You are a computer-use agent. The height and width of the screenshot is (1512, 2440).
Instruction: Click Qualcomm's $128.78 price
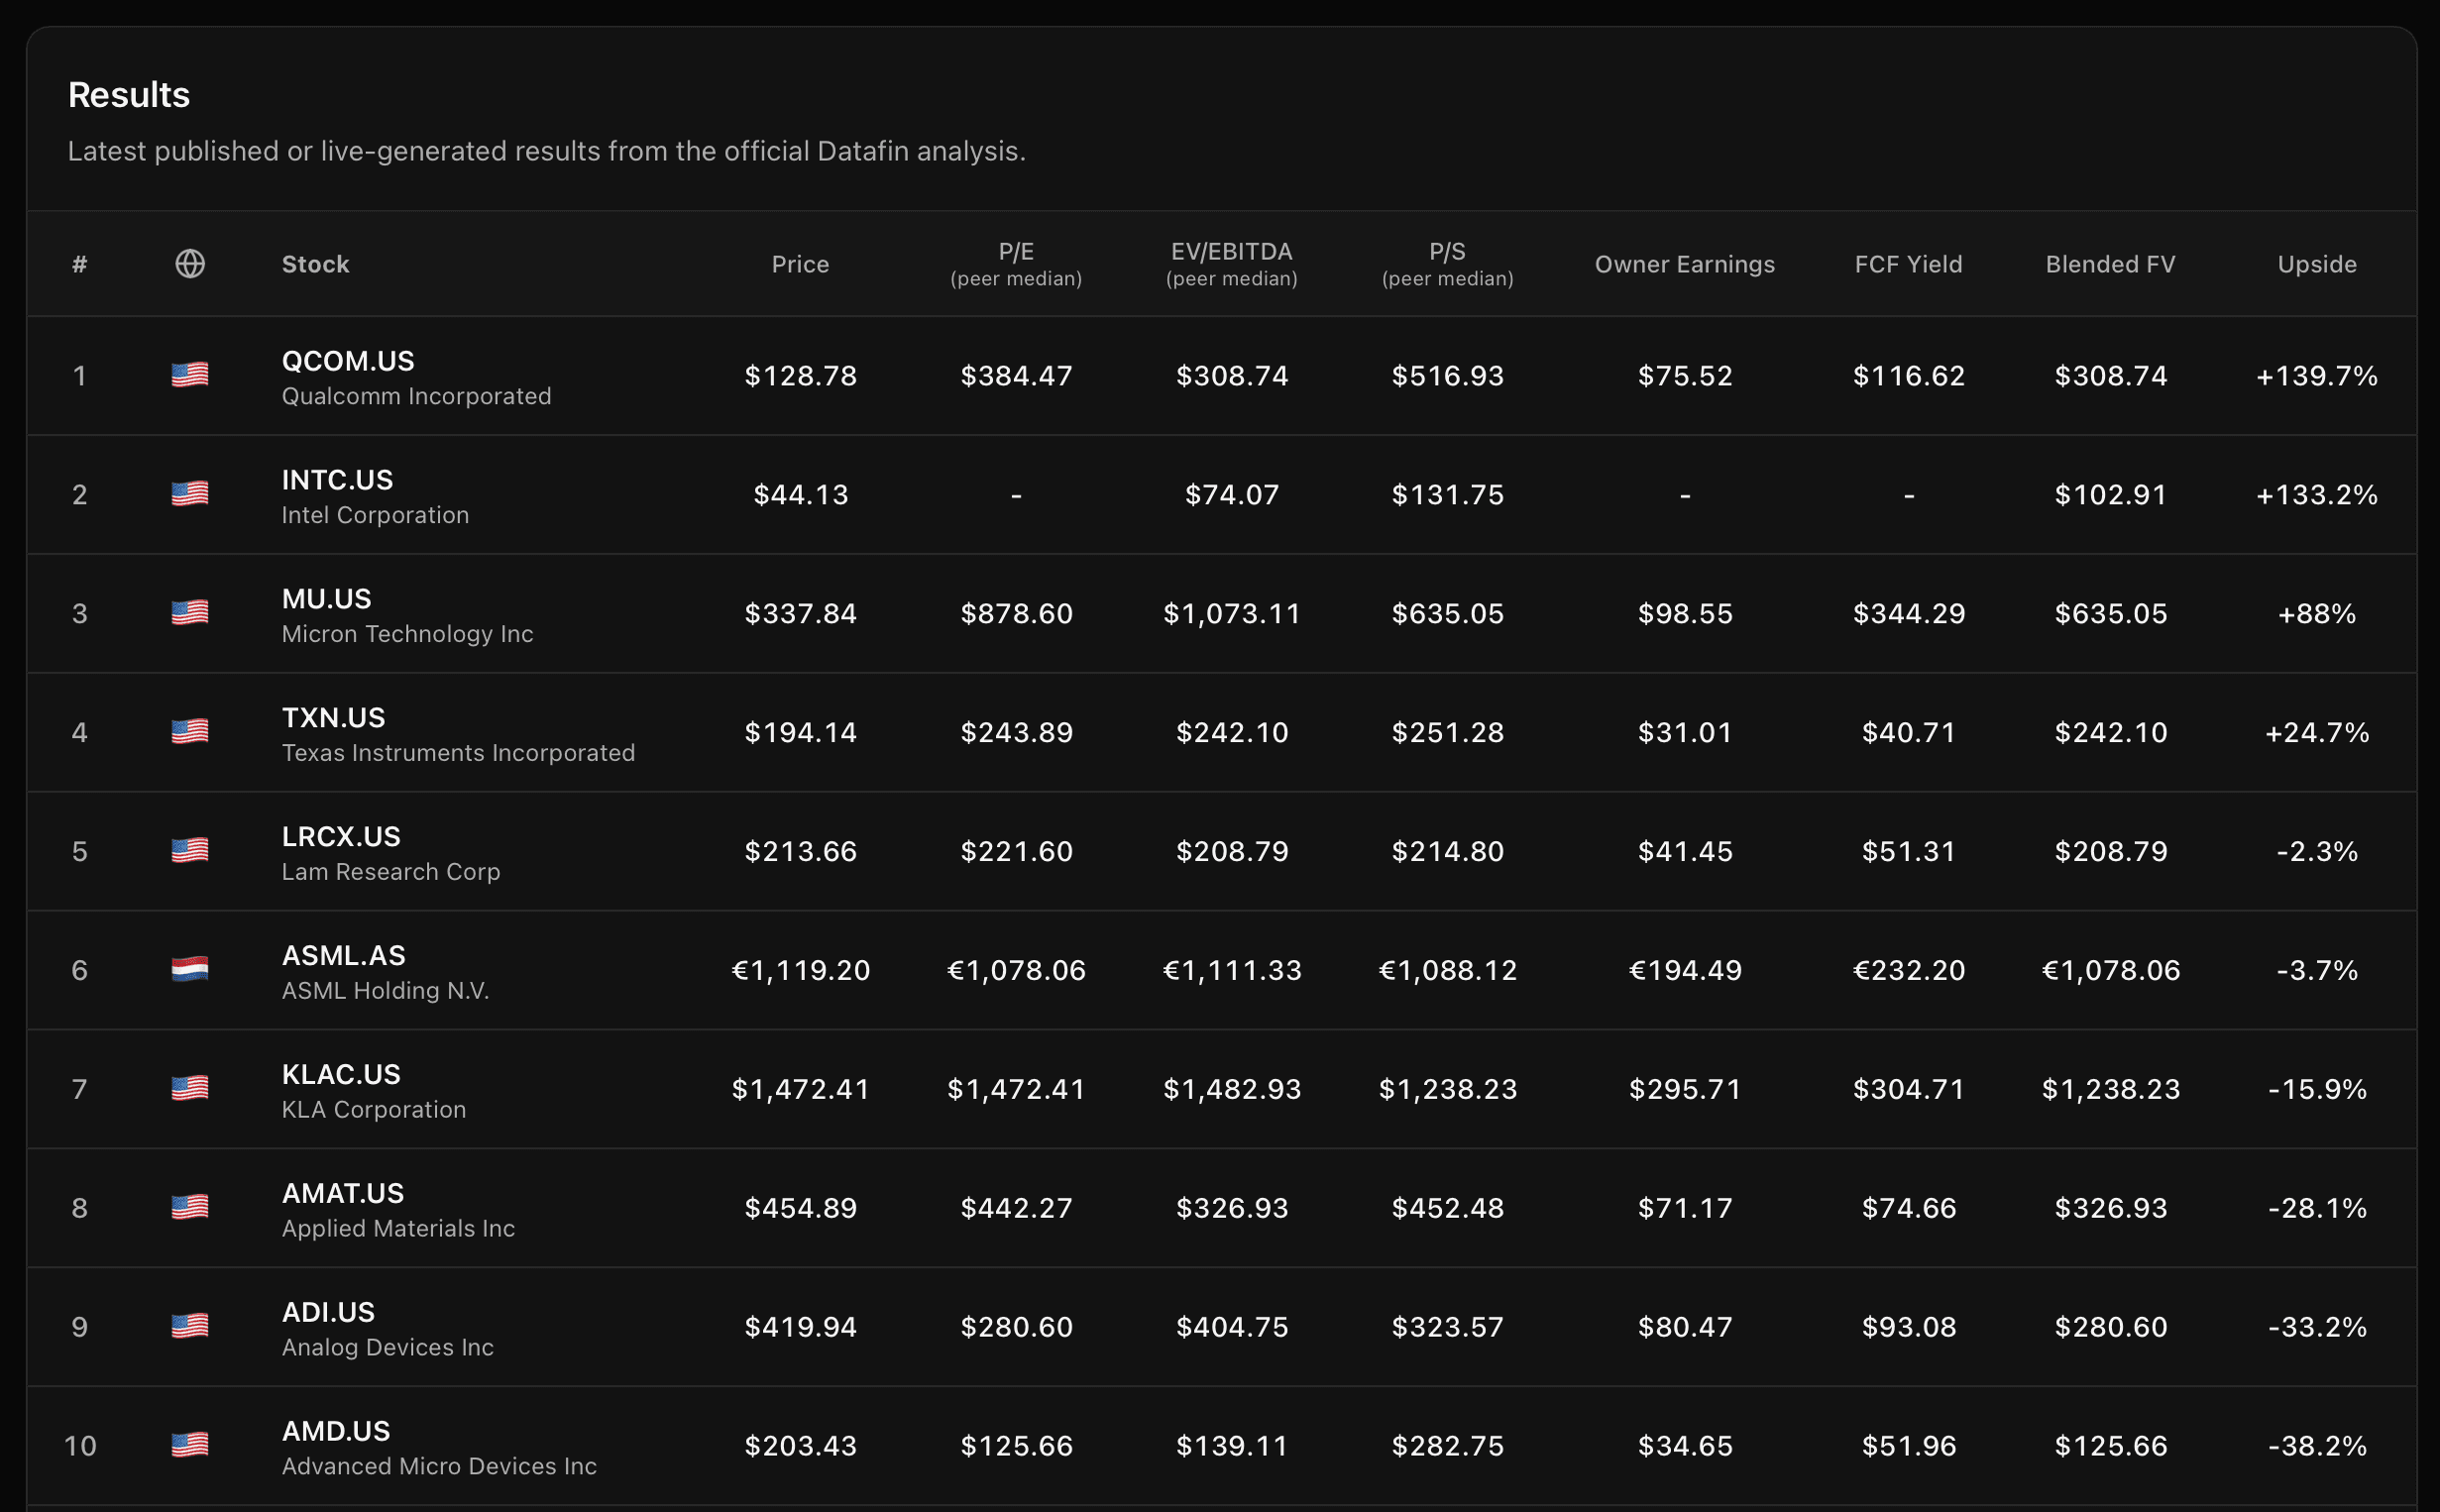click(x=800, y=376)
